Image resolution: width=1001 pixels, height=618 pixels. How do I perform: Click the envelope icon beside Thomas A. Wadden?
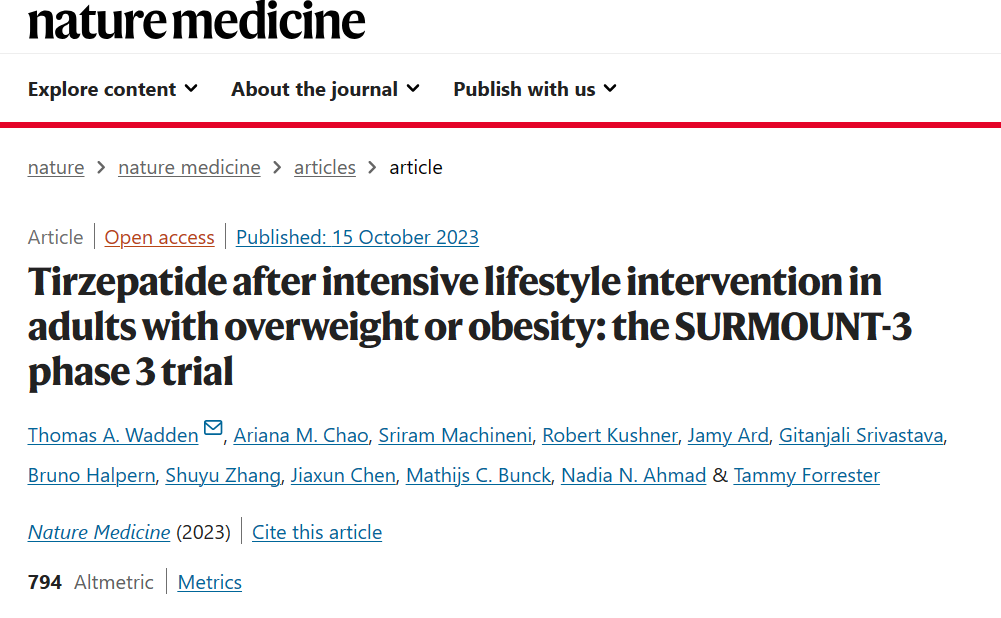tap(213, 427)
